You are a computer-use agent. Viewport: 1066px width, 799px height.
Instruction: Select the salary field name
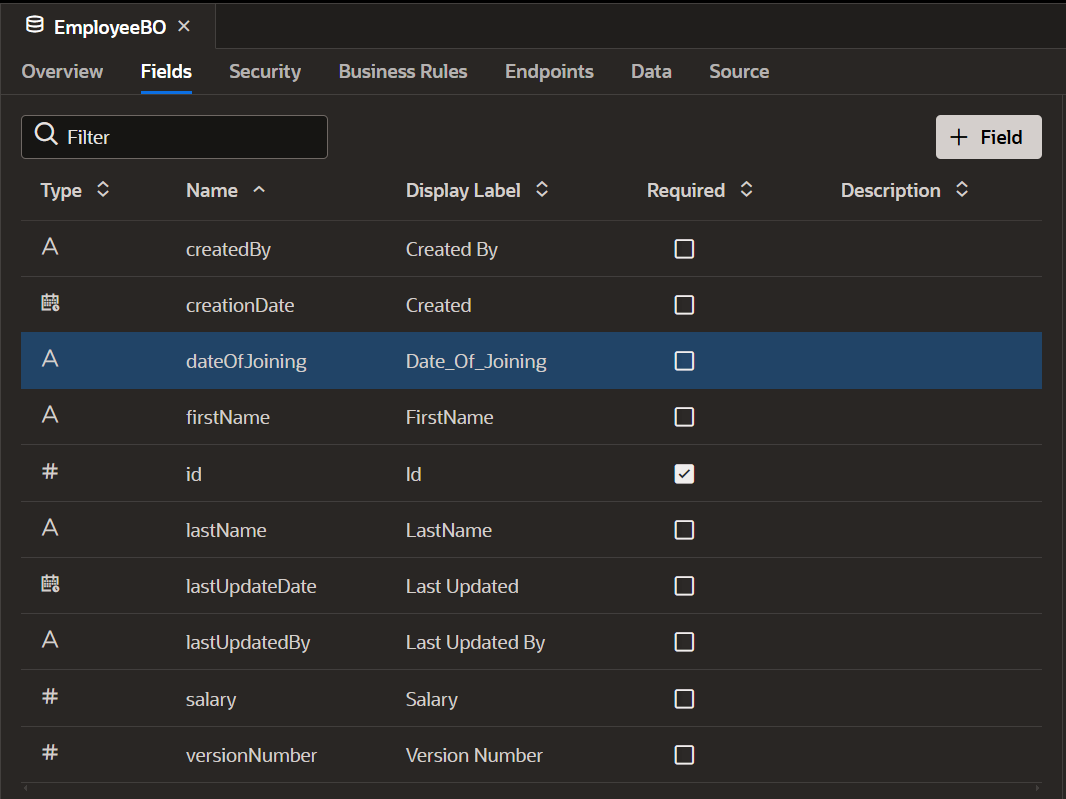211,699
